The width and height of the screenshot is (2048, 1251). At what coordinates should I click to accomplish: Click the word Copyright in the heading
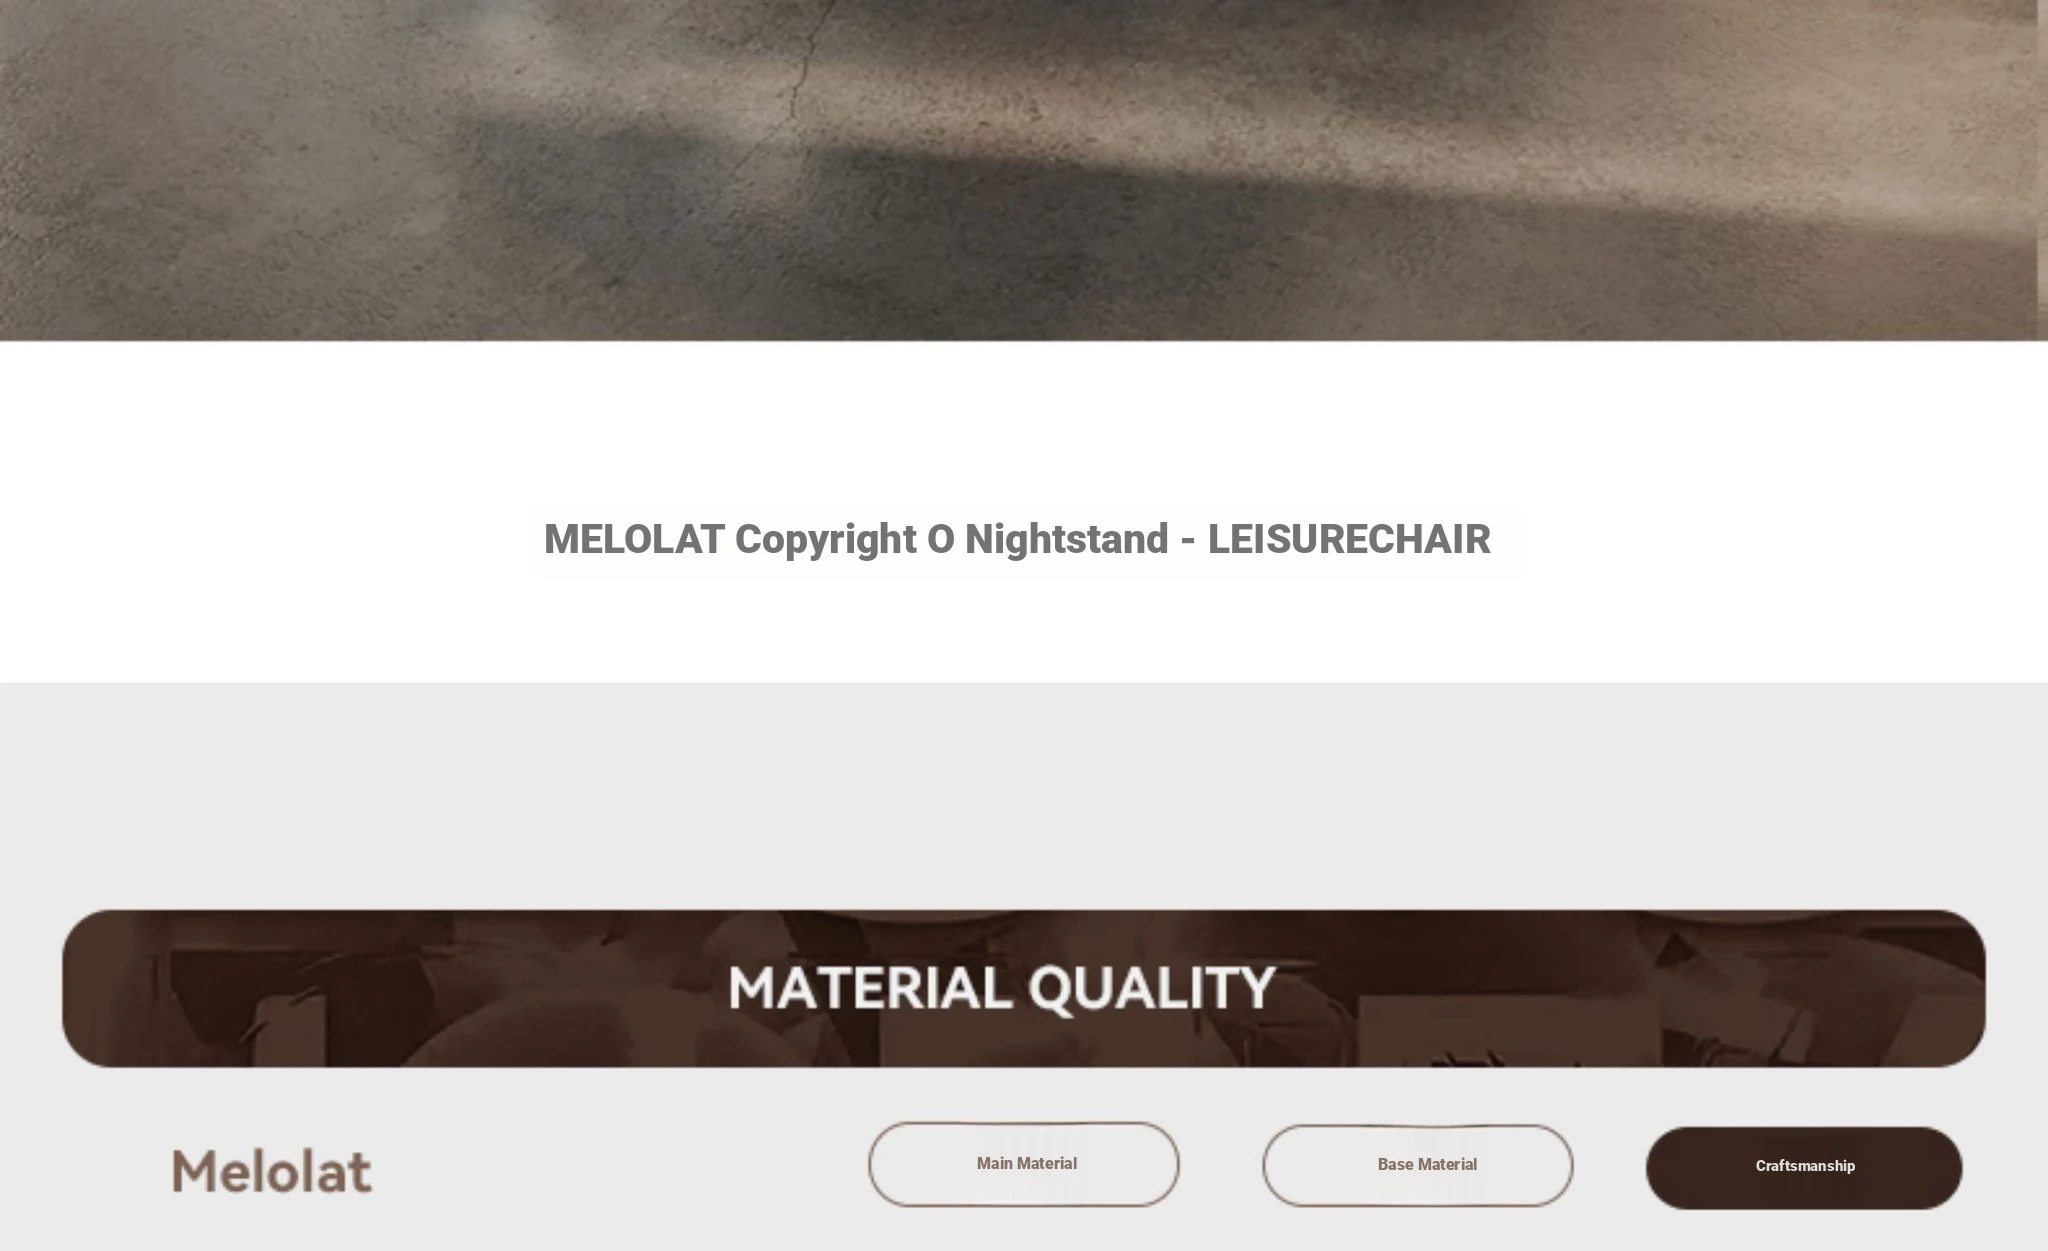(826, 540)
